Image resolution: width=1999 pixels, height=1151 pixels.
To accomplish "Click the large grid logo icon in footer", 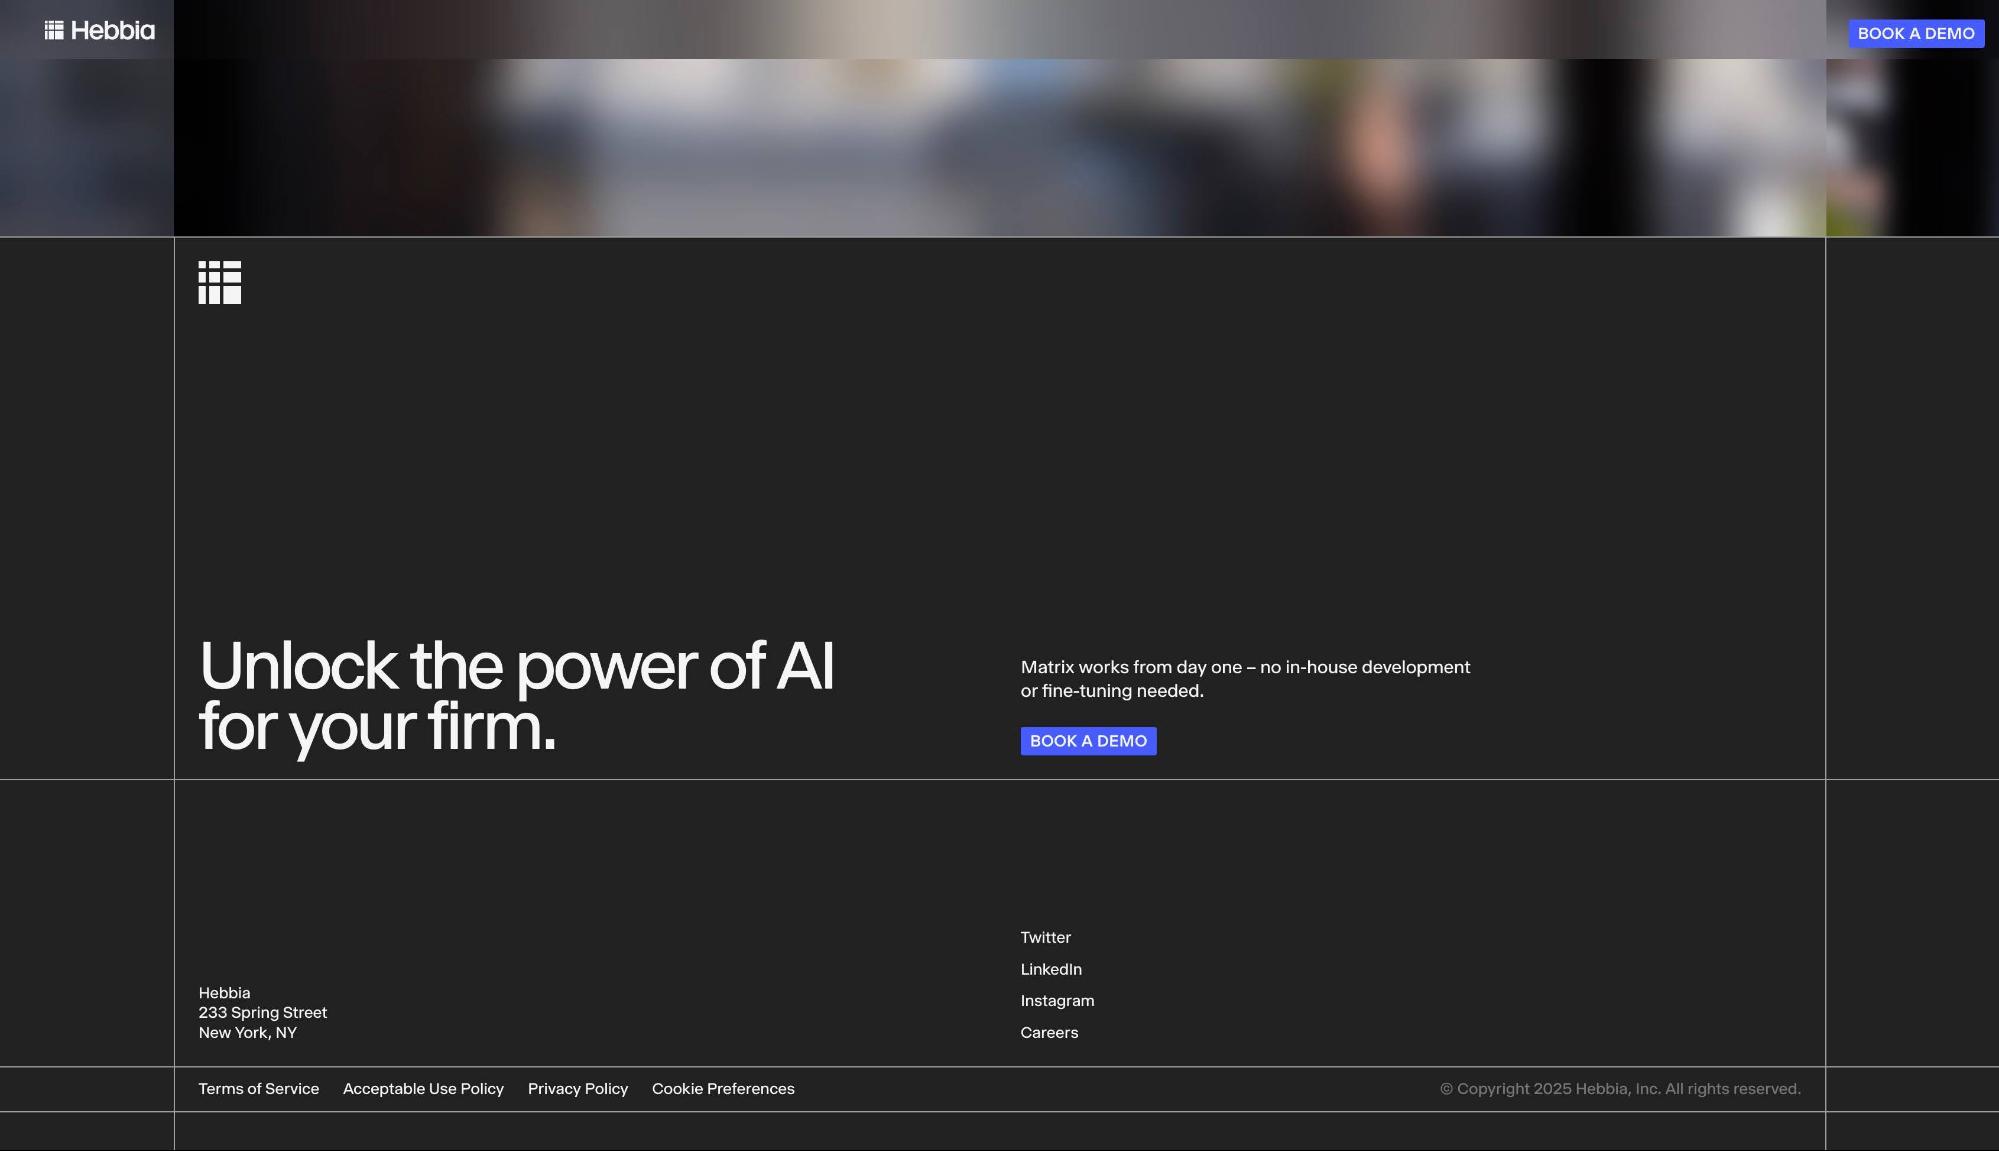I will pos(220,283).
